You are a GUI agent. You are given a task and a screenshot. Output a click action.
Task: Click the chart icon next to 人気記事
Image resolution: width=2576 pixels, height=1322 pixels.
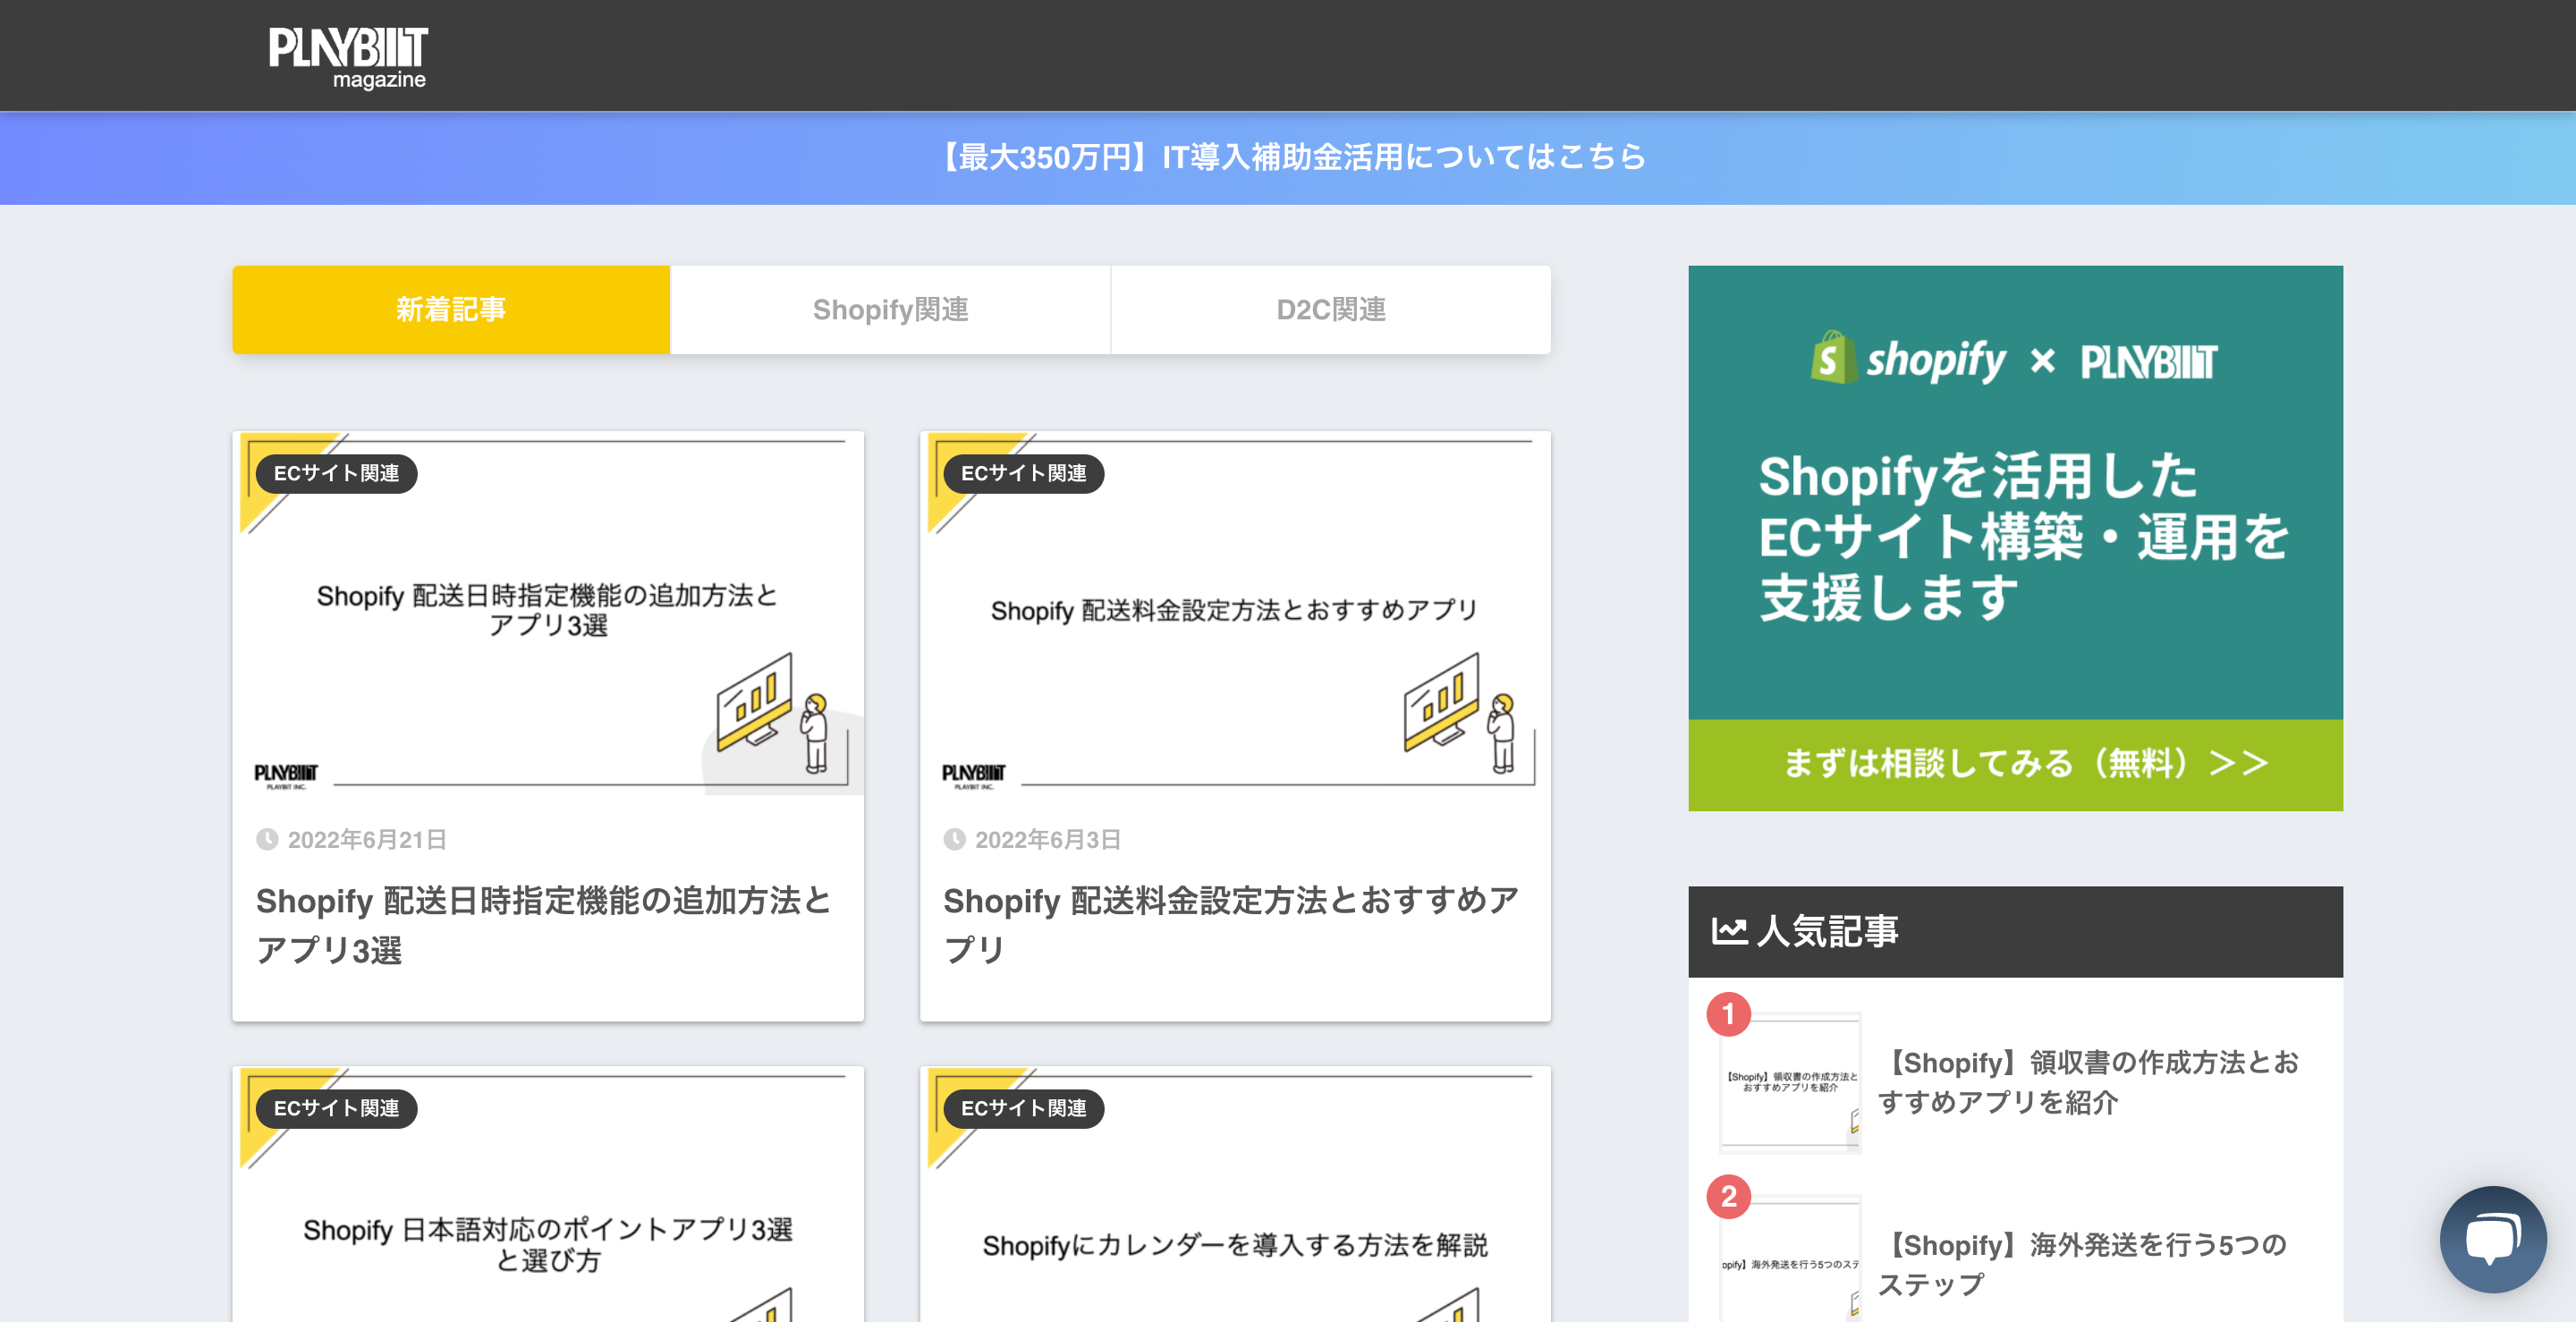[1729, 931]
